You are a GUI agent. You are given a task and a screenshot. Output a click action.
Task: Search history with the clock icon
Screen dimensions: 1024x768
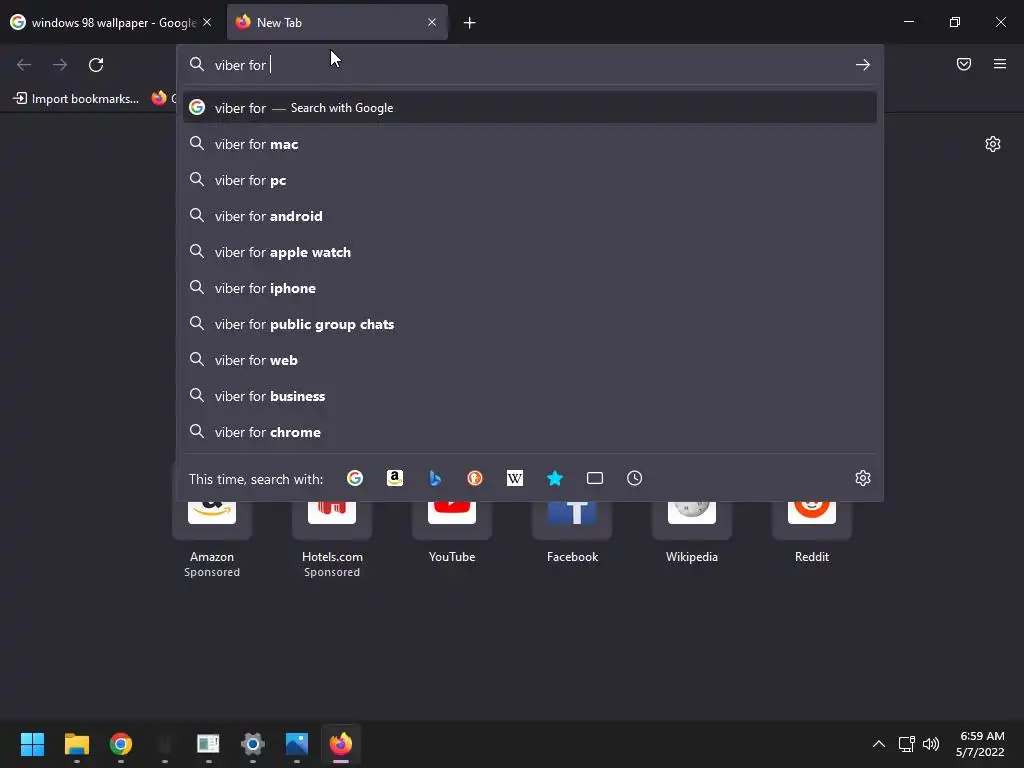(635, 478)
